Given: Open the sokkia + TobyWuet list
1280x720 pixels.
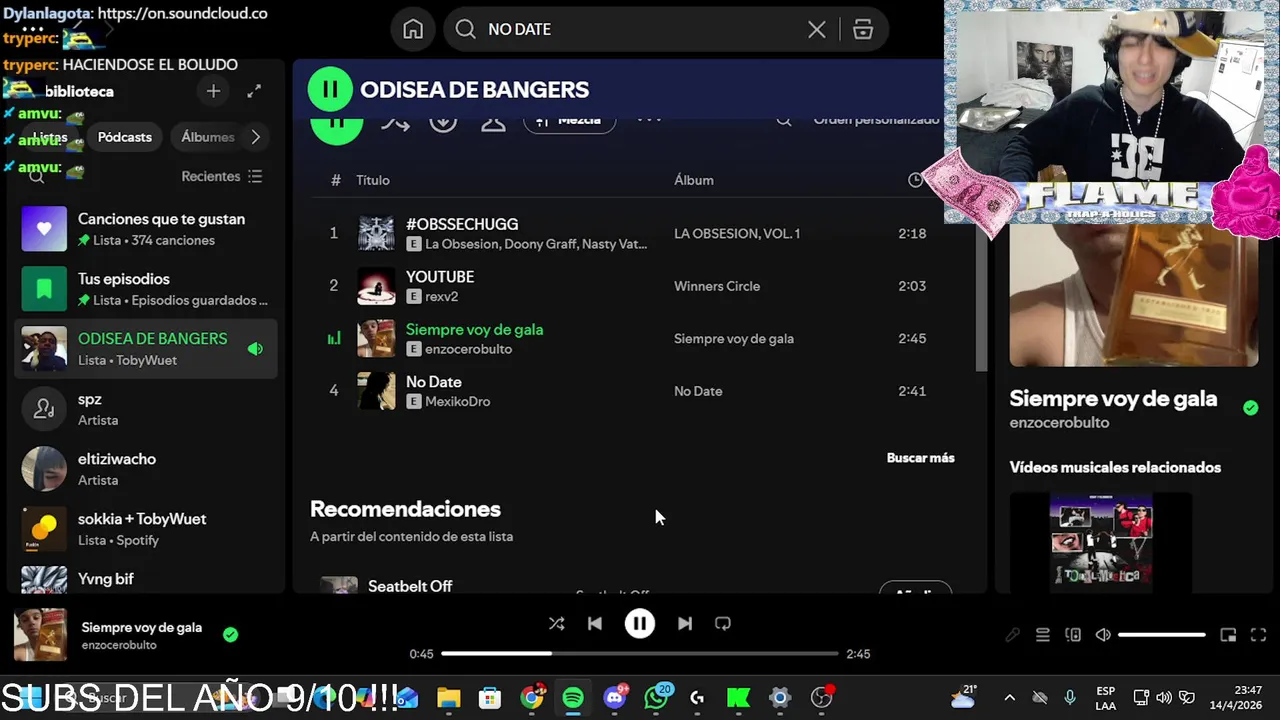Looking at the screenshot, I should pyautogui.click(x=145, y=529).
